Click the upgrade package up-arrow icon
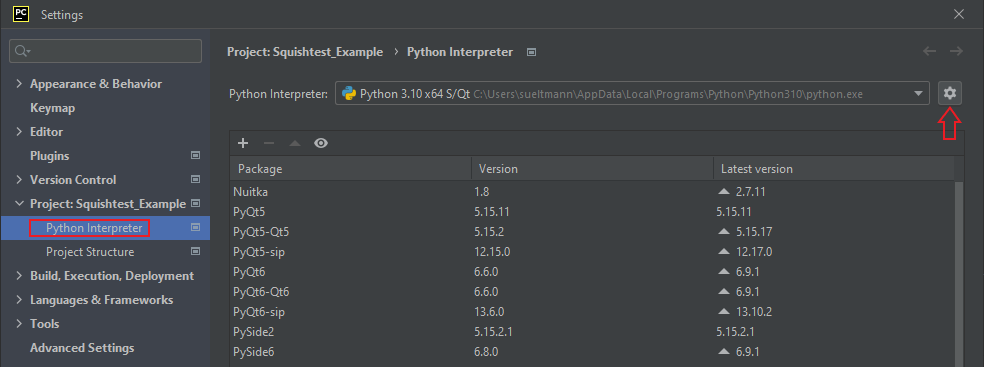 coord(295,143)
